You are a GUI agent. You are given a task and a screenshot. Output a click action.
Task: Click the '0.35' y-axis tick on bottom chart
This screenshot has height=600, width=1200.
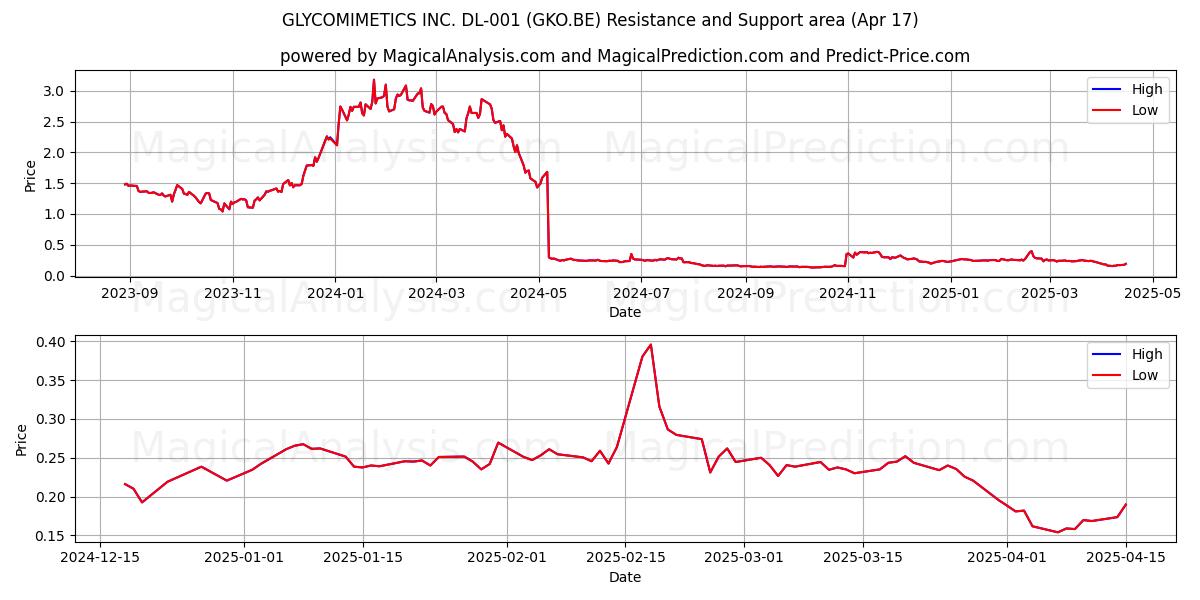coord(52,381)
